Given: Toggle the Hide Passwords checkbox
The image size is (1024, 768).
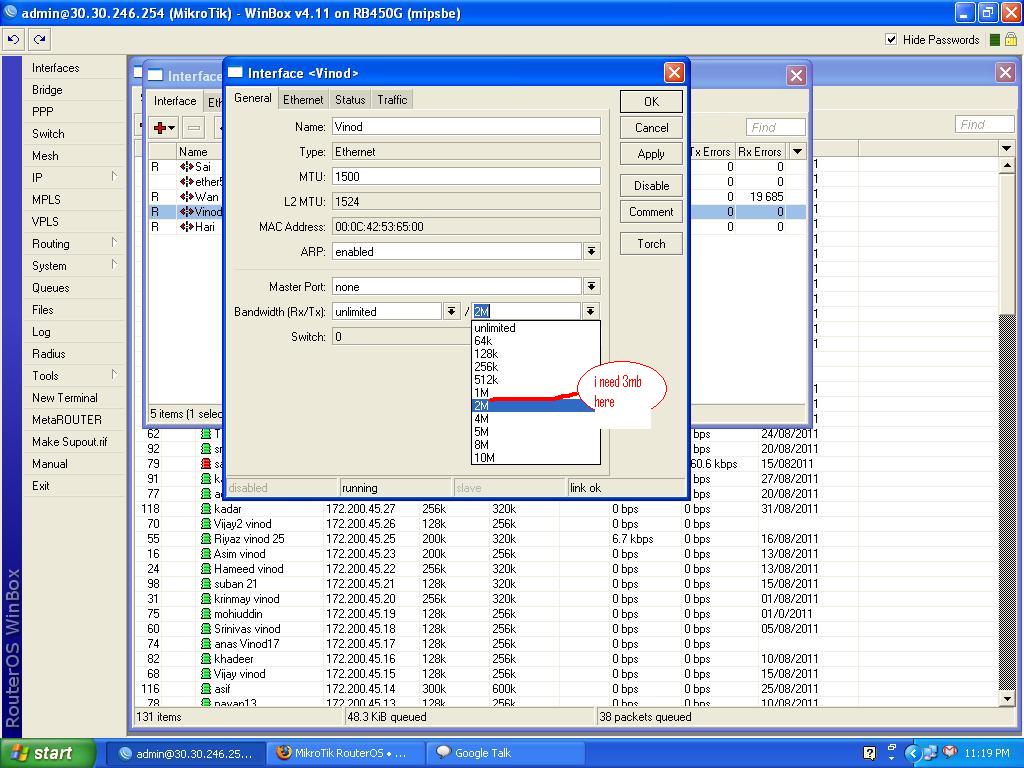Looking at the screenshot, I should coord(891,39).
